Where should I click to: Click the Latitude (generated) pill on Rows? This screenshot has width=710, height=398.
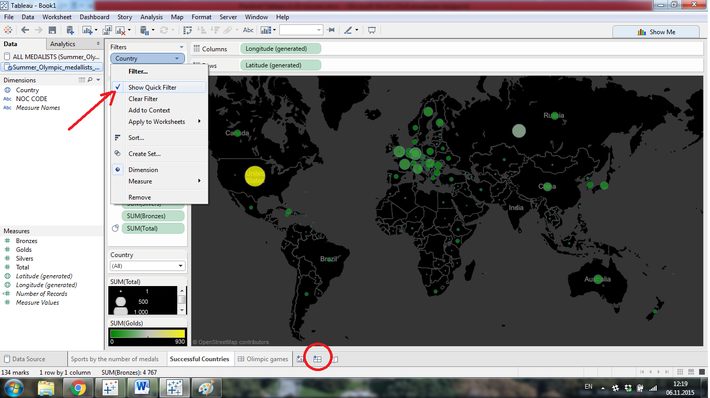280,65
